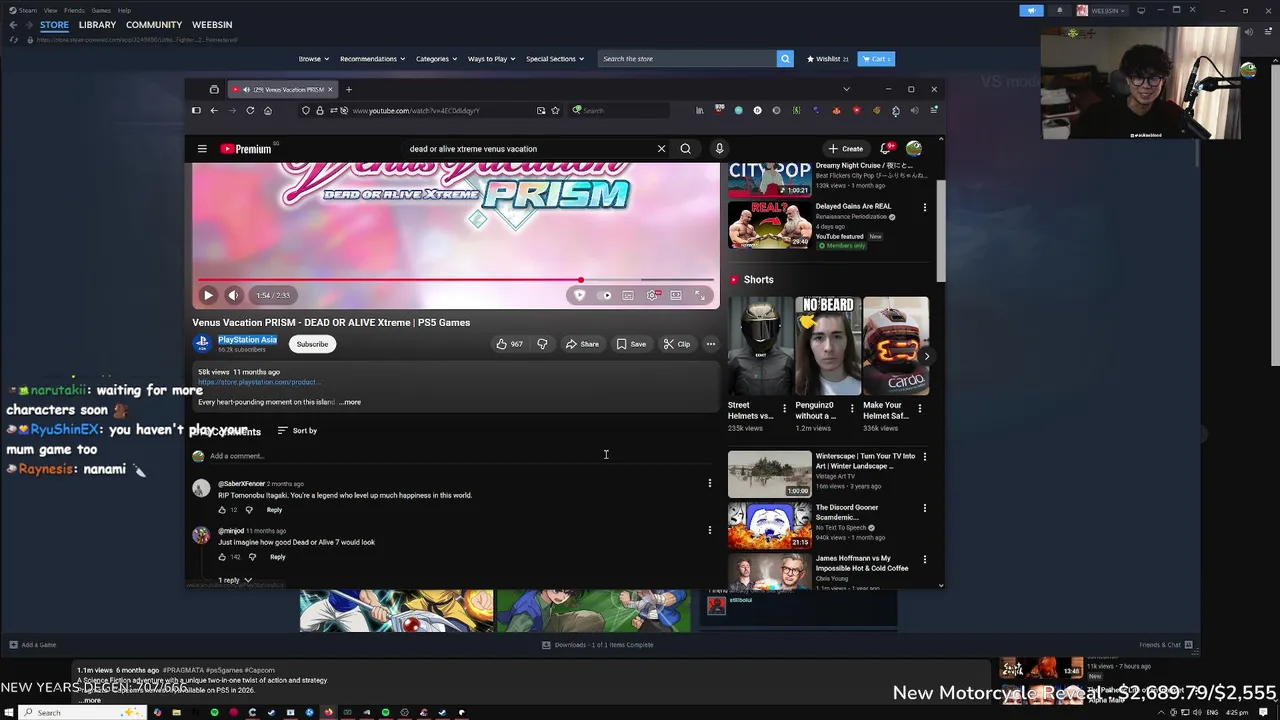This screenshot has width=1280, height=720.
Task: Open YouTube notifications bell
Action: tap(886, 149)
